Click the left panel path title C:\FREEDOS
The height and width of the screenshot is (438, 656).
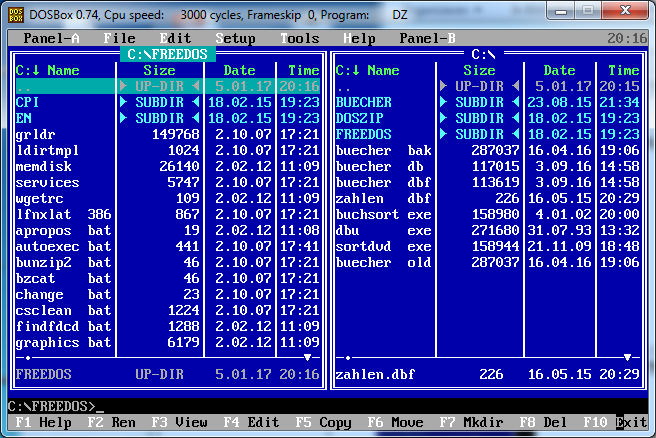[168, 54]
